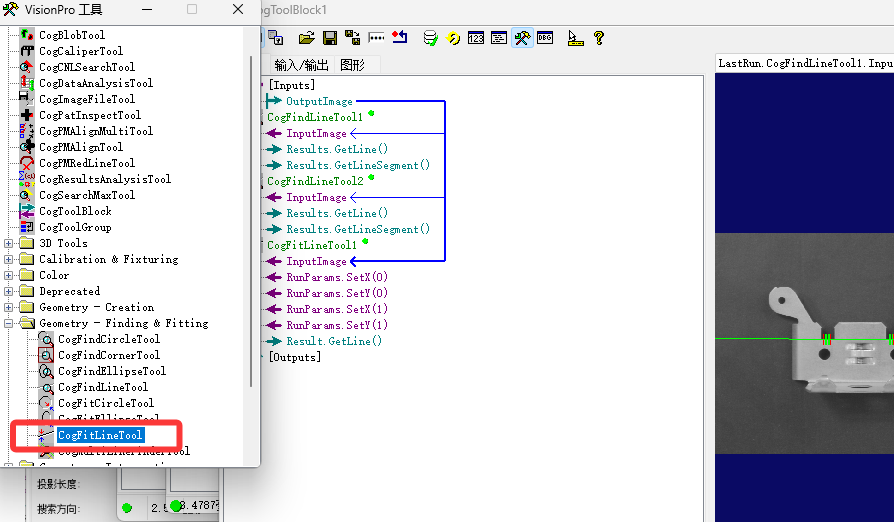
Task: Select CogImageFileTool in the tool list
Action: pos(87,99)
